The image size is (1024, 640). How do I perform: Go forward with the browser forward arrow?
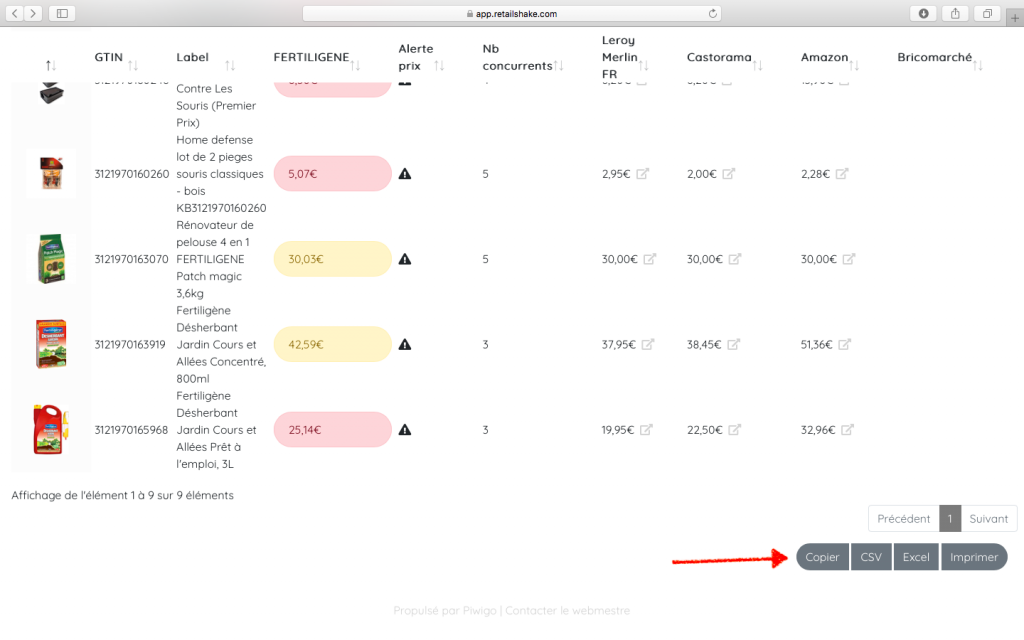[33, 13]
